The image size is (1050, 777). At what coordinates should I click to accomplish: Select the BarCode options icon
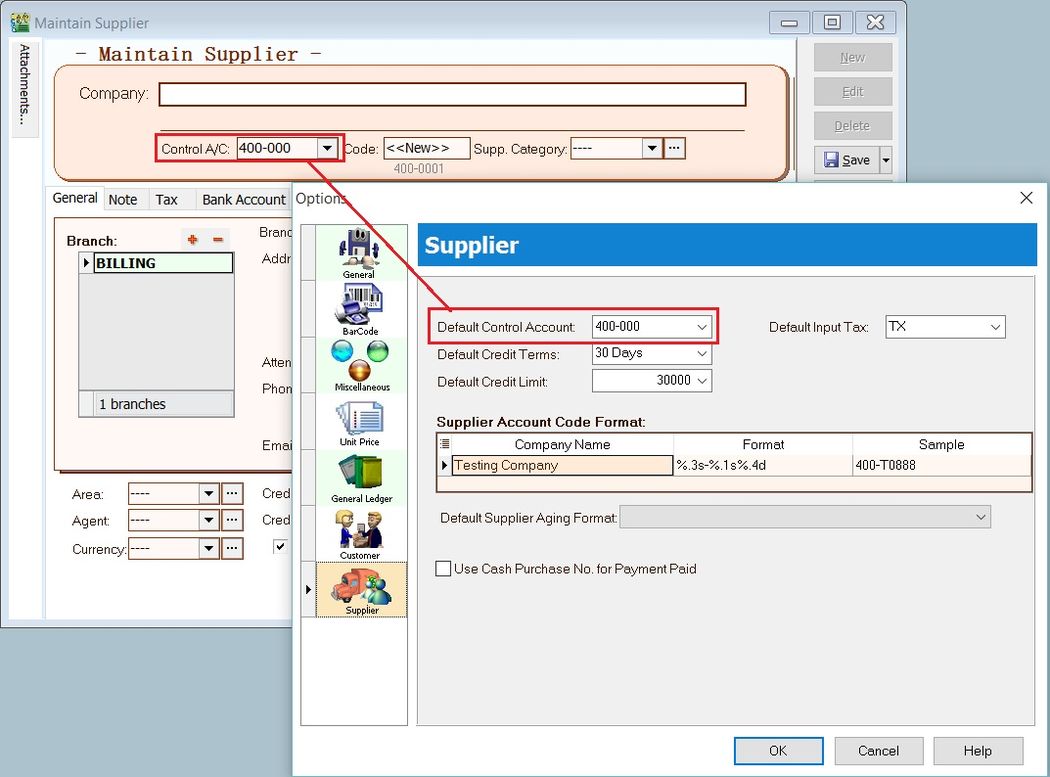[x=359, y=308]
